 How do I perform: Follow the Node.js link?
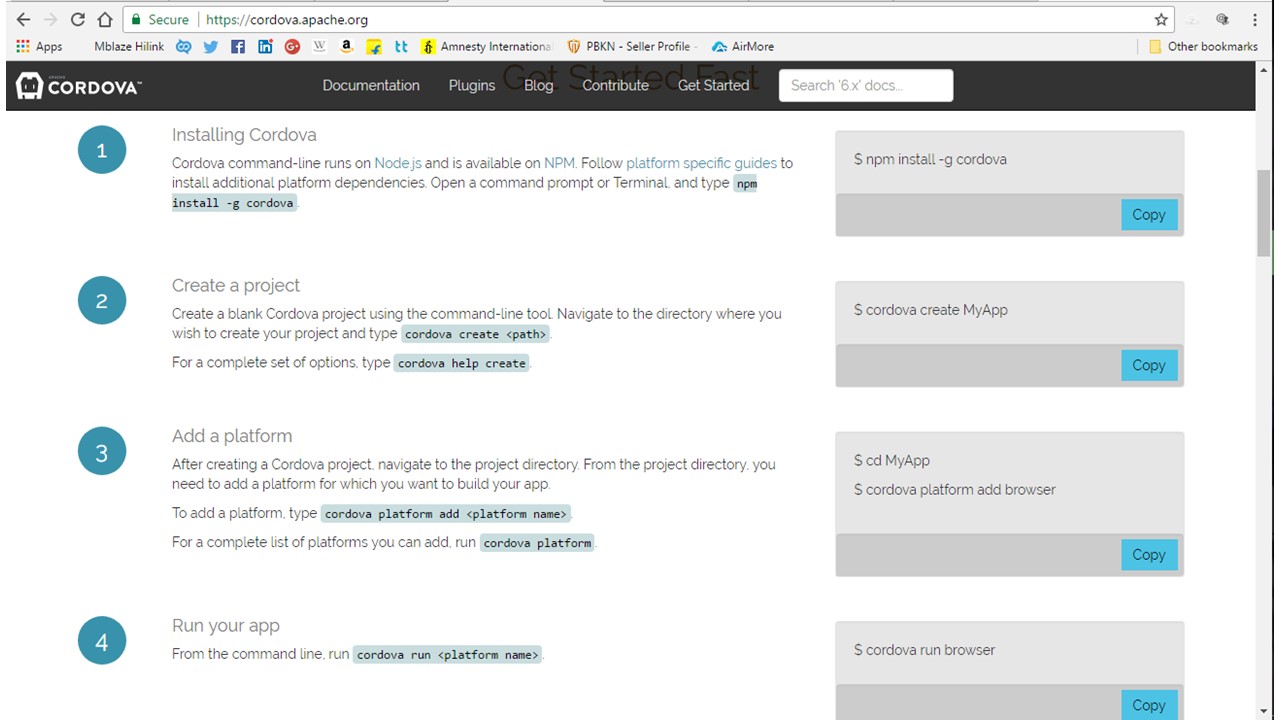coord(397,163)
